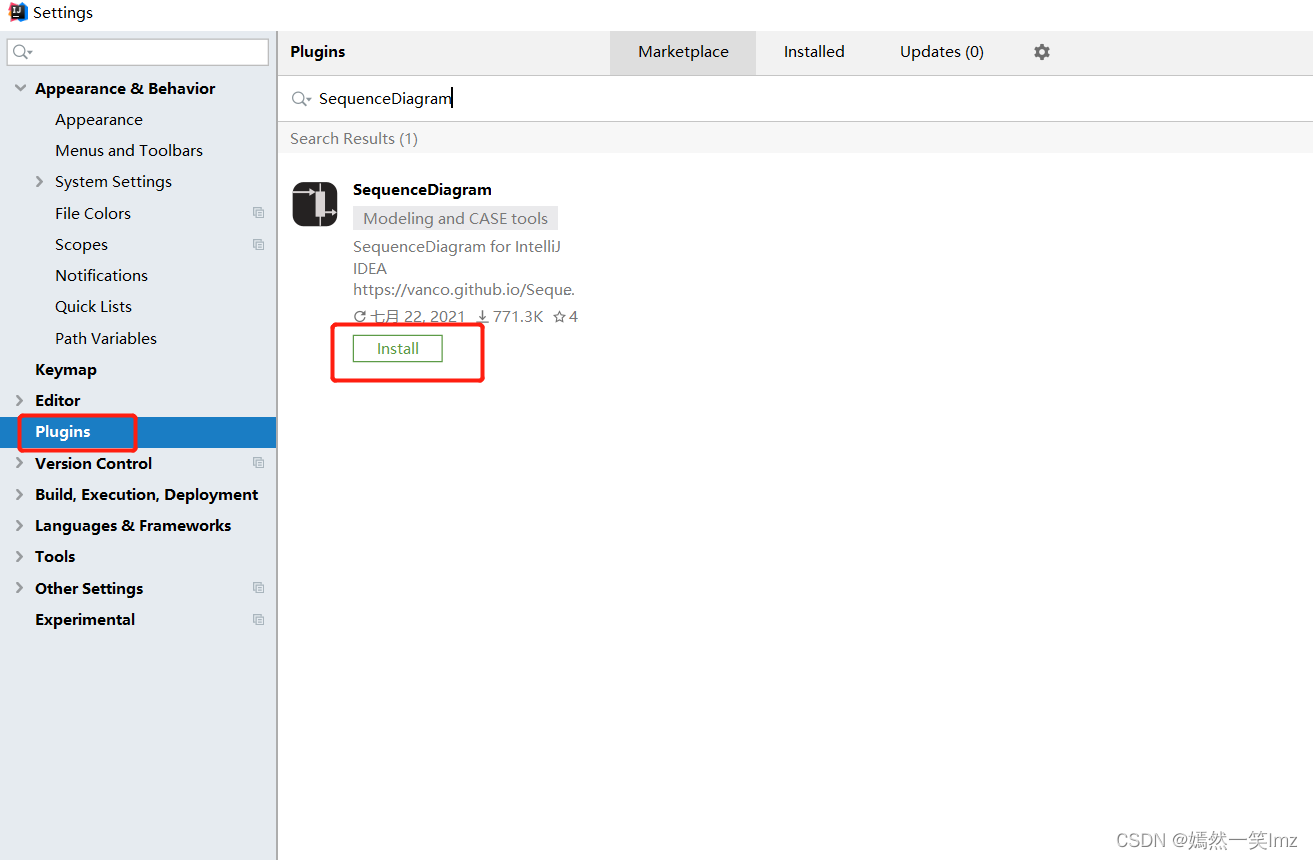
Task: Collapse the Appearance & Behavior section
Action: click(20, 88)
